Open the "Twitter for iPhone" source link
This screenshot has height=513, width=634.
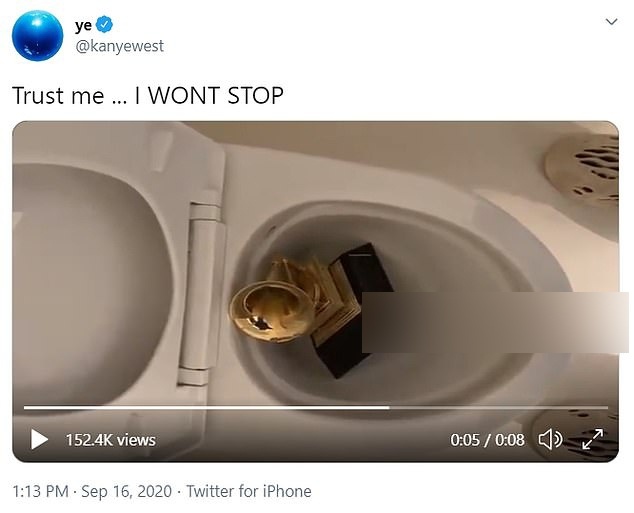pos(248,491)
